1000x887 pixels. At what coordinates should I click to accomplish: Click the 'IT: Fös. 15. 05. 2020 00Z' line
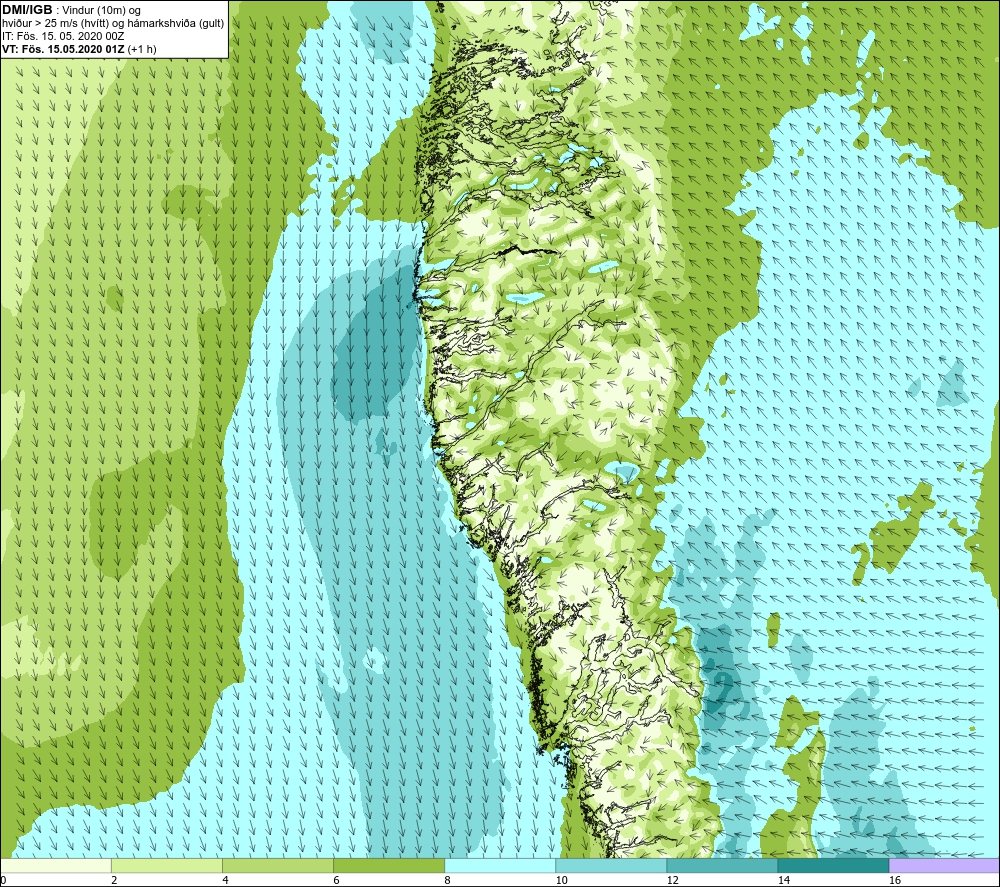62,36
